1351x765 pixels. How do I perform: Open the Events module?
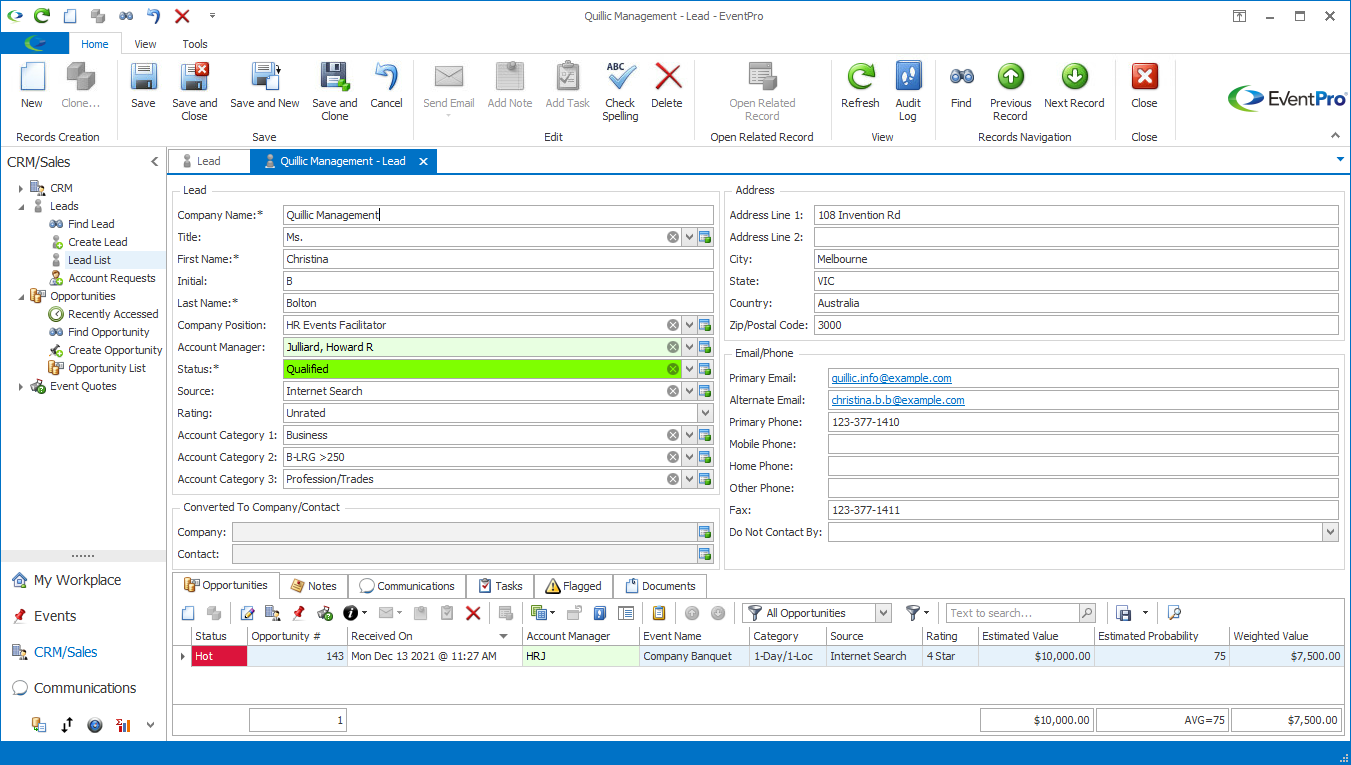point(55,616)
